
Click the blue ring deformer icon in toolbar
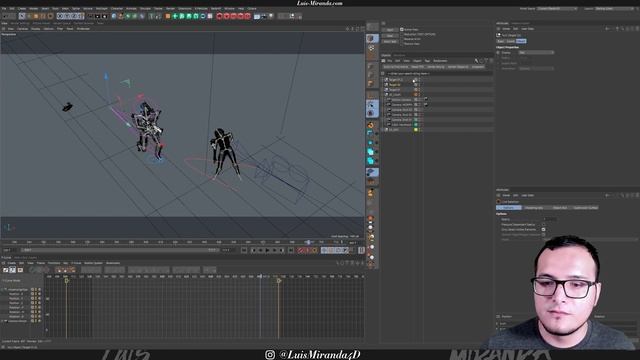point(202,16)
